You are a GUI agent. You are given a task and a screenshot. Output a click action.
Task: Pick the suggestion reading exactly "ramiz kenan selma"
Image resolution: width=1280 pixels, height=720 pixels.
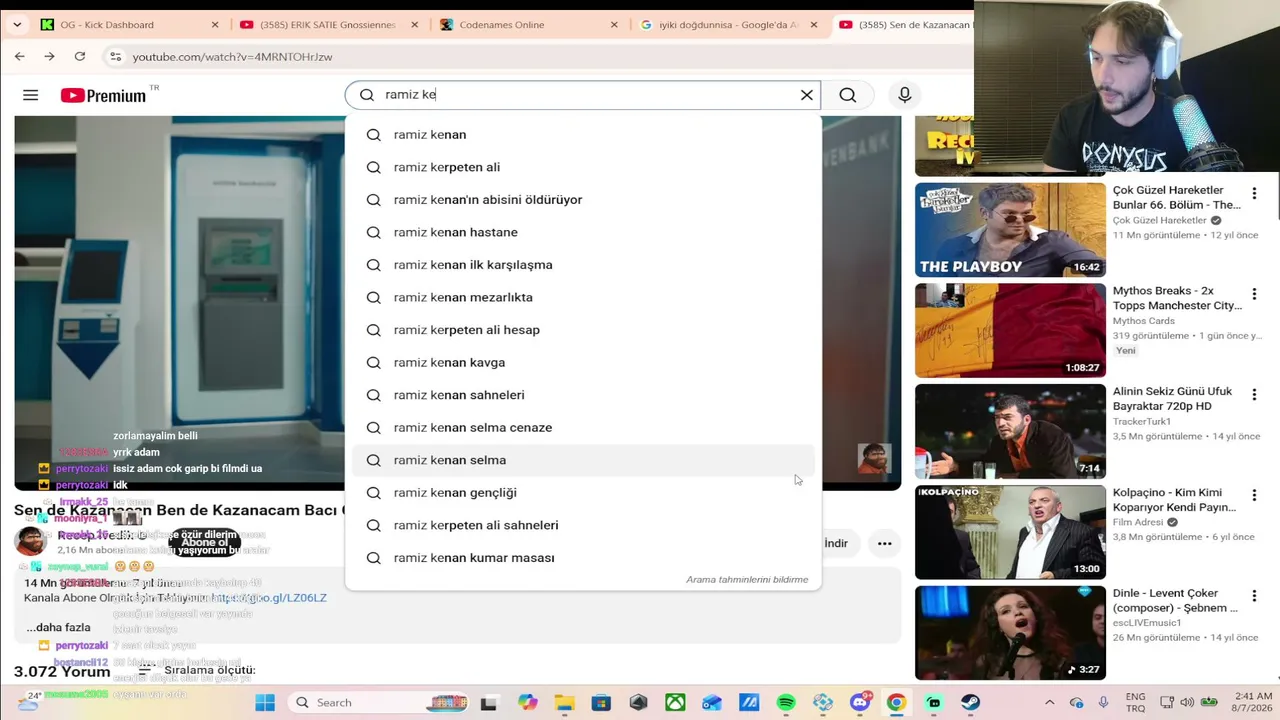583,460
